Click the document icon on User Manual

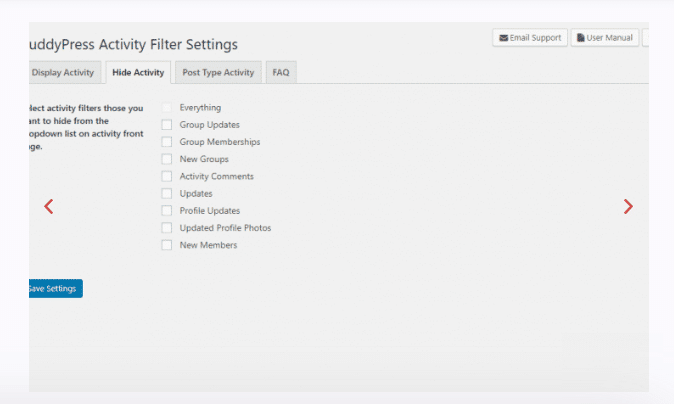[580, 38]
